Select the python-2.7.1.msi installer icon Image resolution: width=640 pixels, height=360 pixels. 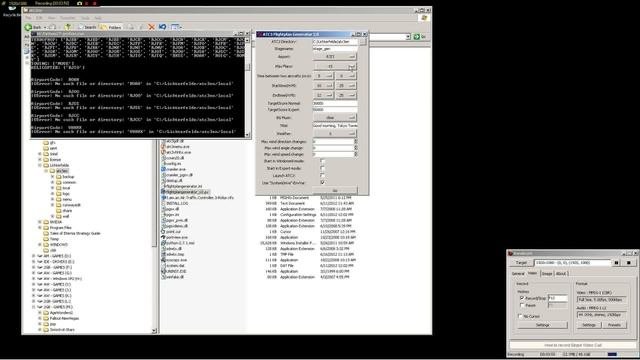pyautogui.click(x=164, y=243)
